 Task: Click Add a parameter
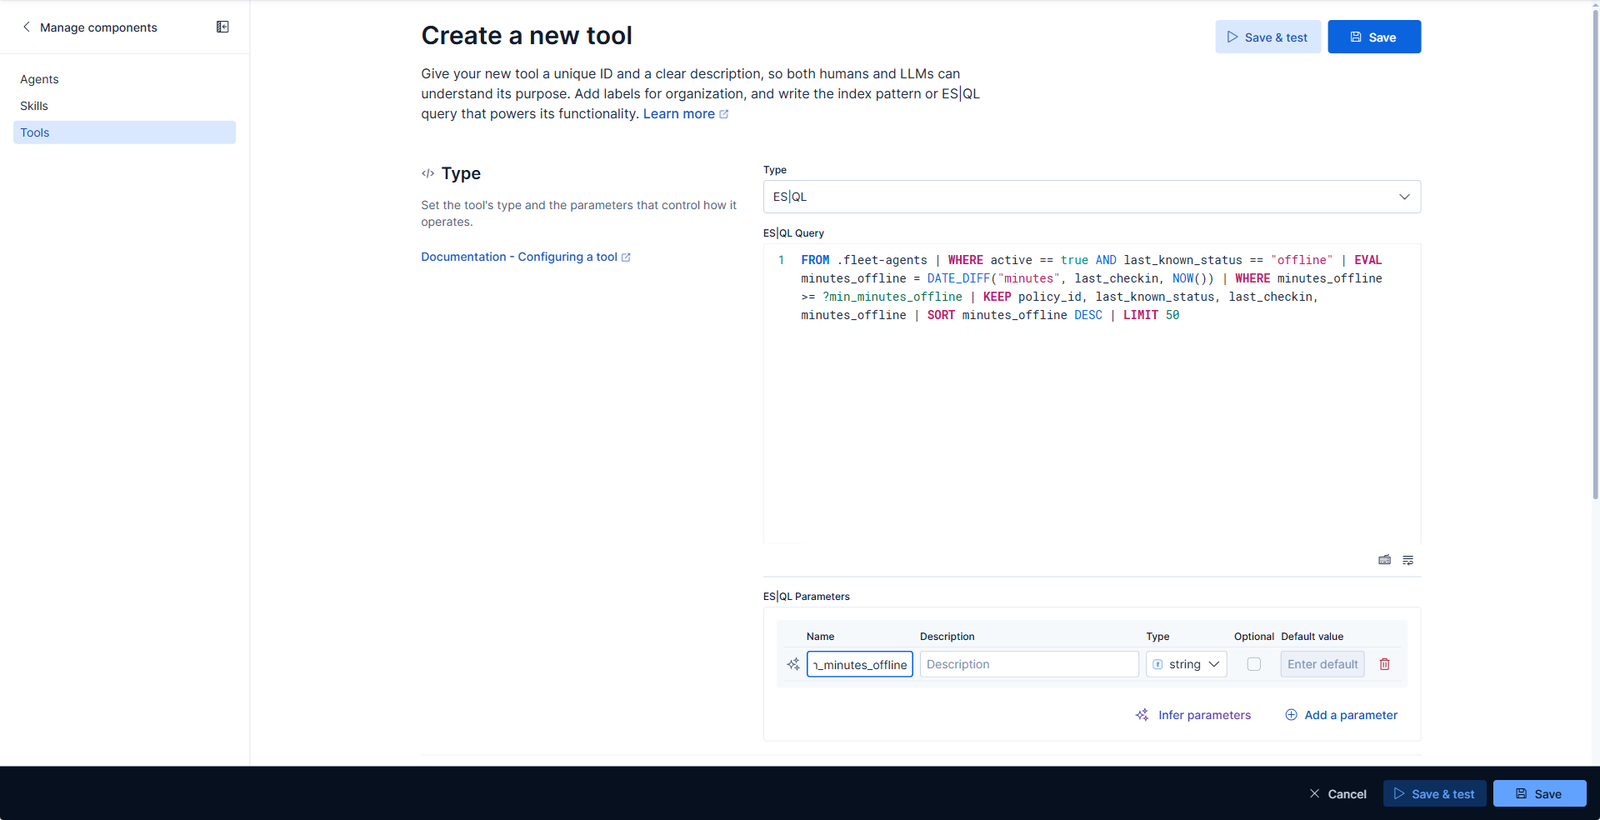[x=1341, y=715]
